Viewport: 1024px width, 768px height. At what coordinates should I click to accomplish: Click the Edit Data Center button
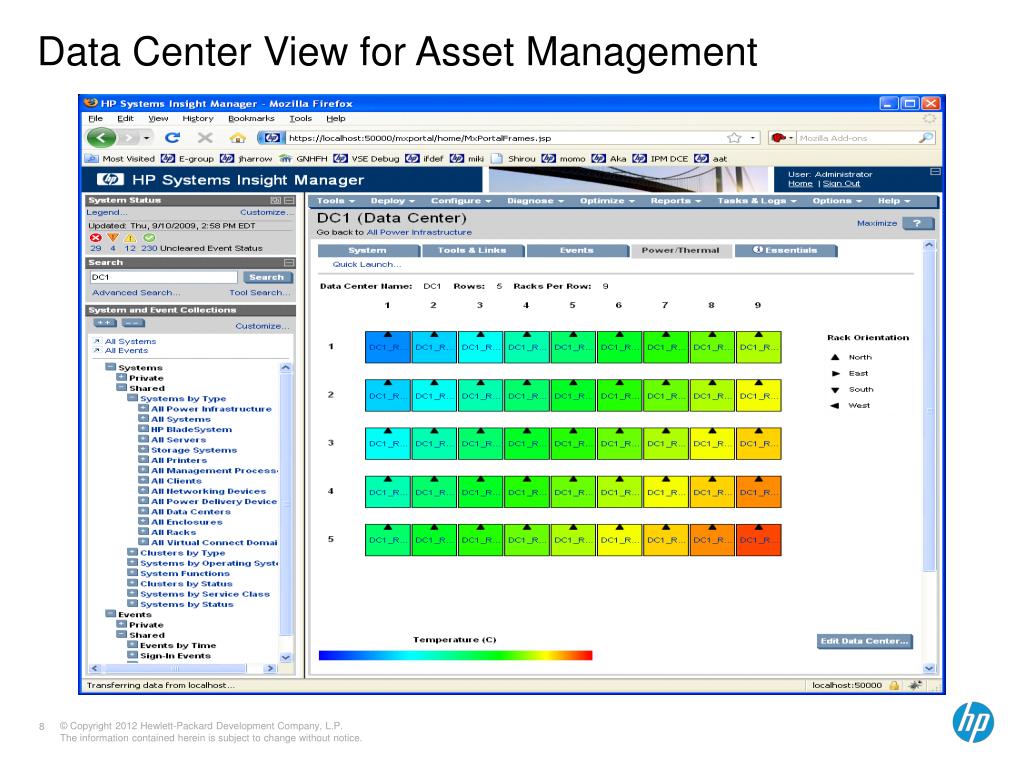coord(865,641)
